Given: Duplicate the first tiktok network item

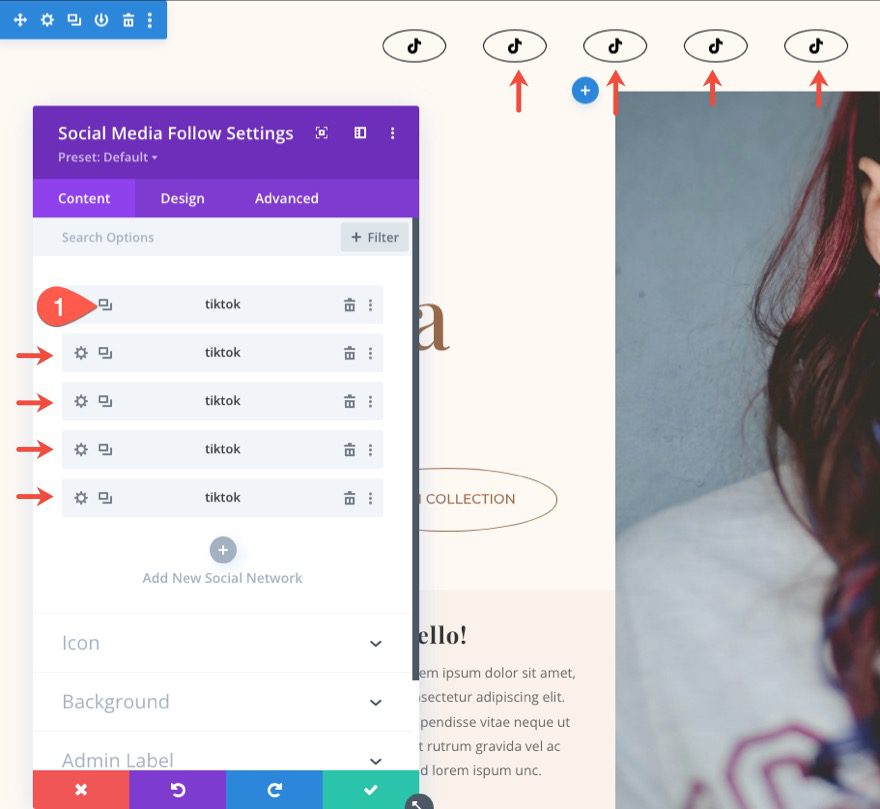Looking at the screenshot, I should [105, 305].
